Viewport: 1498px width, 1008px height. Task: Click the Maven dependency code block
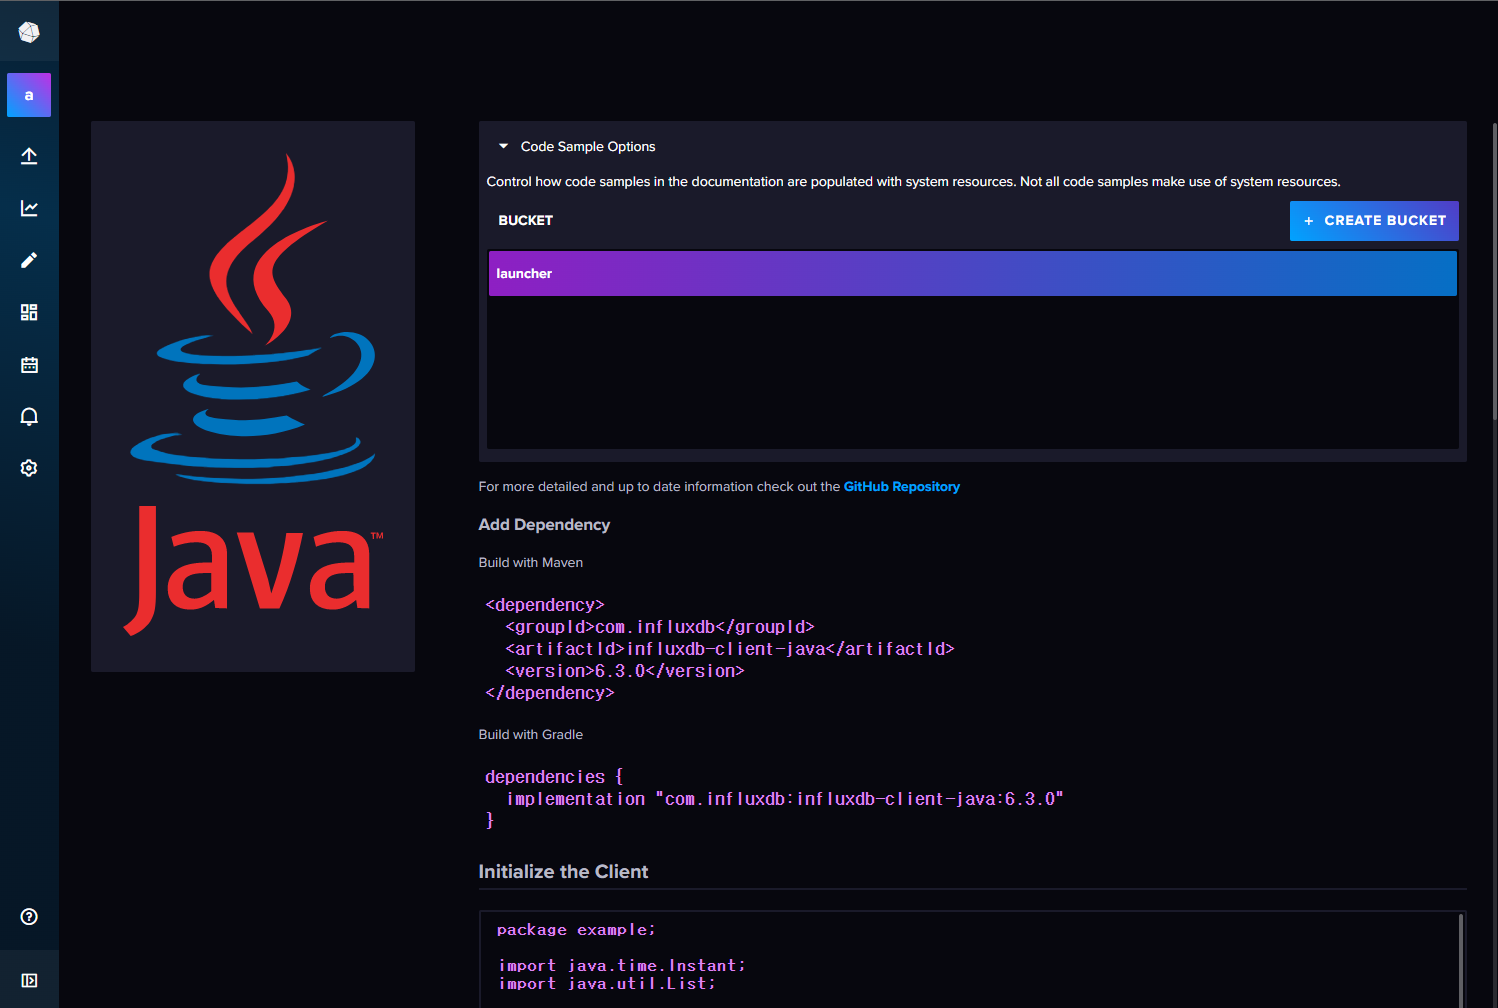pyautogui.click(x=720, y=649)
